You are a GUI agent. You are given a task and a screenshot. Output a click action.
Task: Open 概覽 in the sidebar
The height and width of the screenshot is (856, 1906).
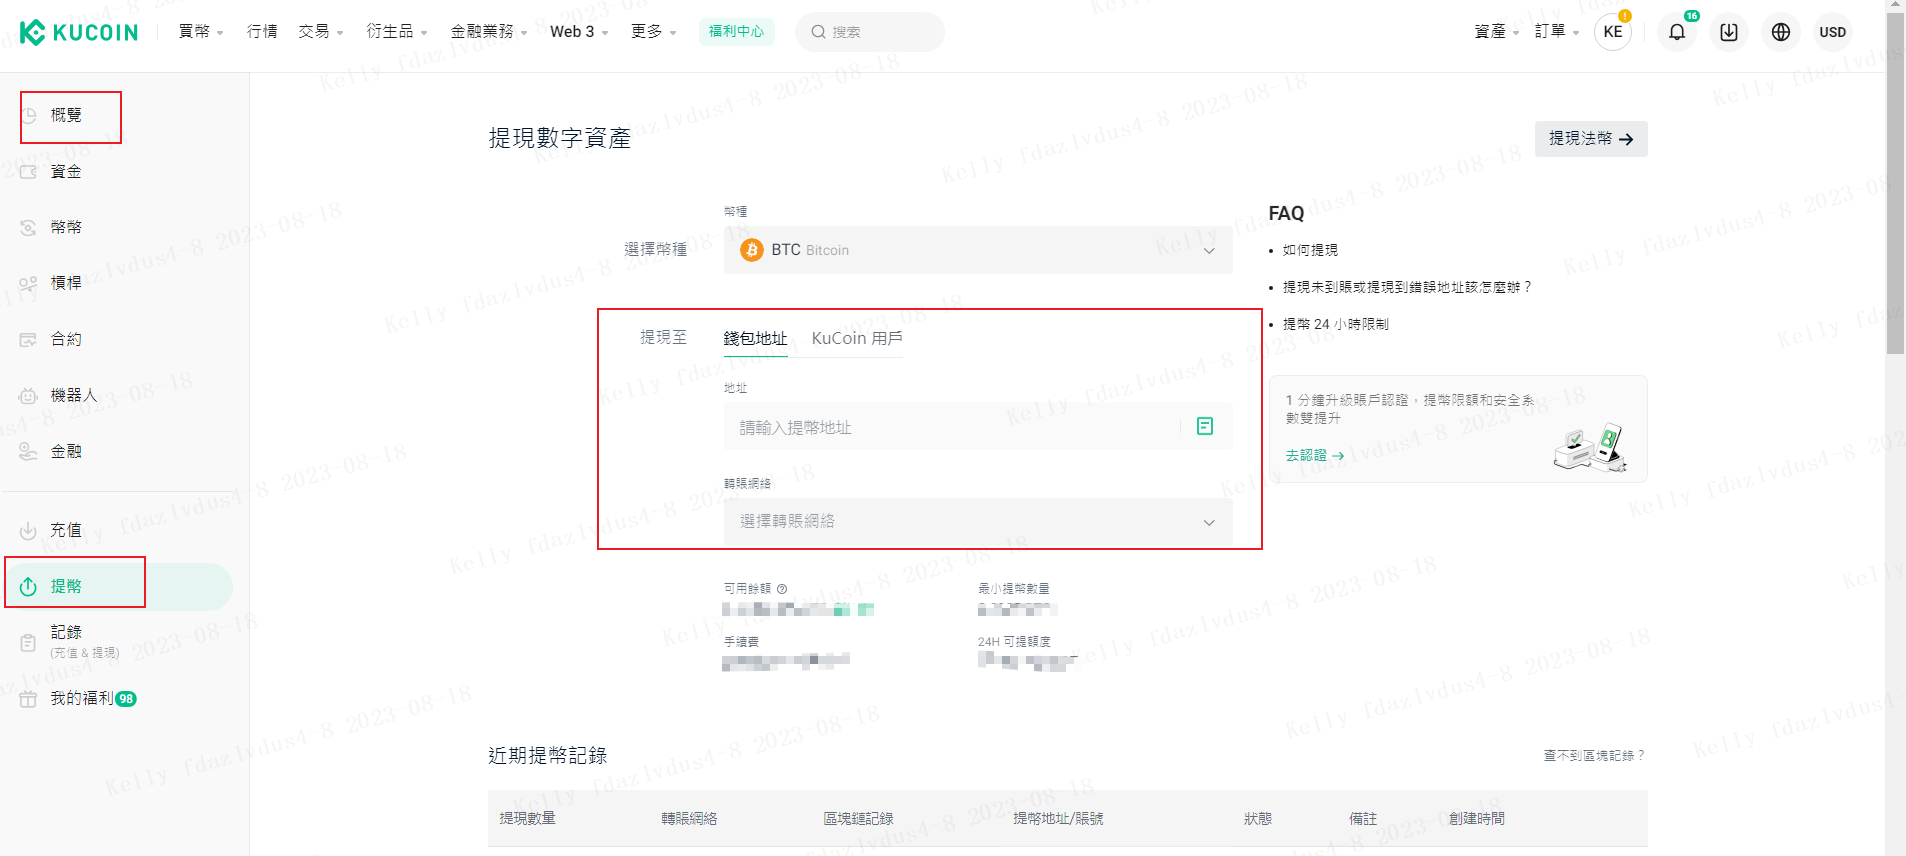[x=67, y=116]
